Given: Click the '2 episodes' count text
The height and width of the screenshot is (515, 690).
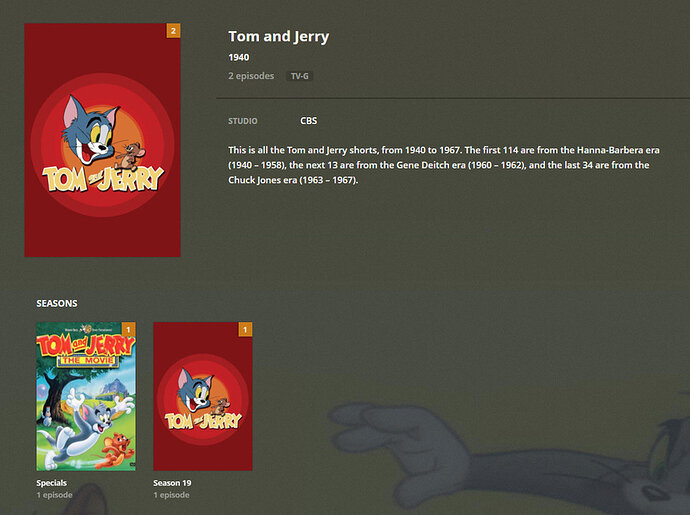Looking at the screenshot, I should click(251, 76).
